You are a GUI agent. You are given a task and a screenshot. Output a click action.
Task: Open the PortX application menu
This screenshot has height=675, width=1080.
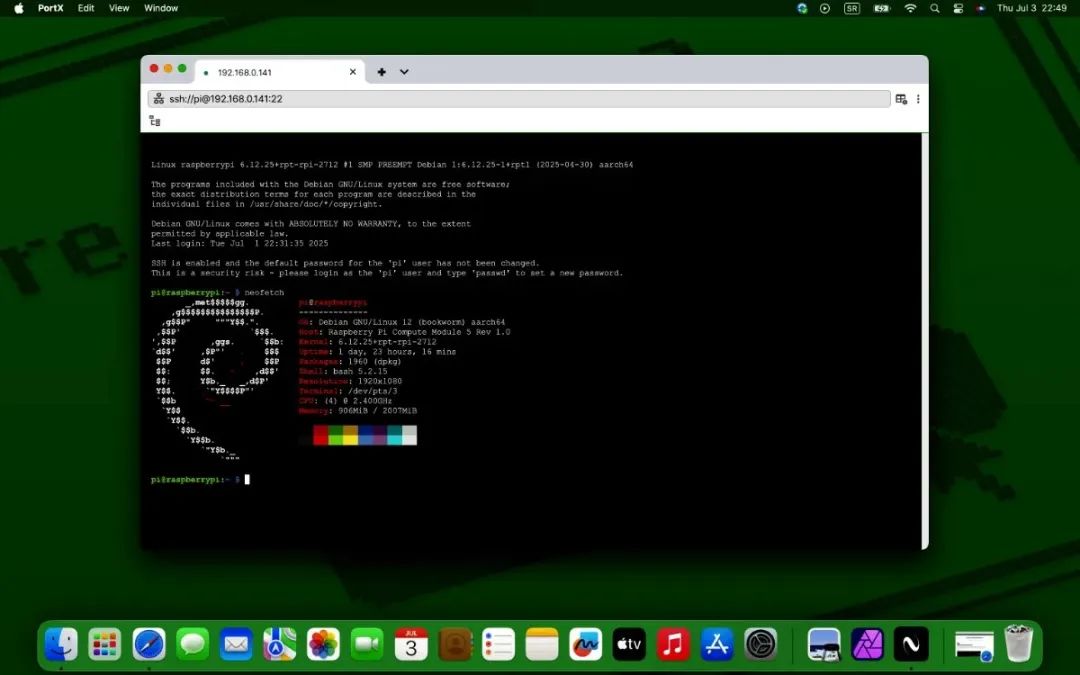[x=50, y=8]
